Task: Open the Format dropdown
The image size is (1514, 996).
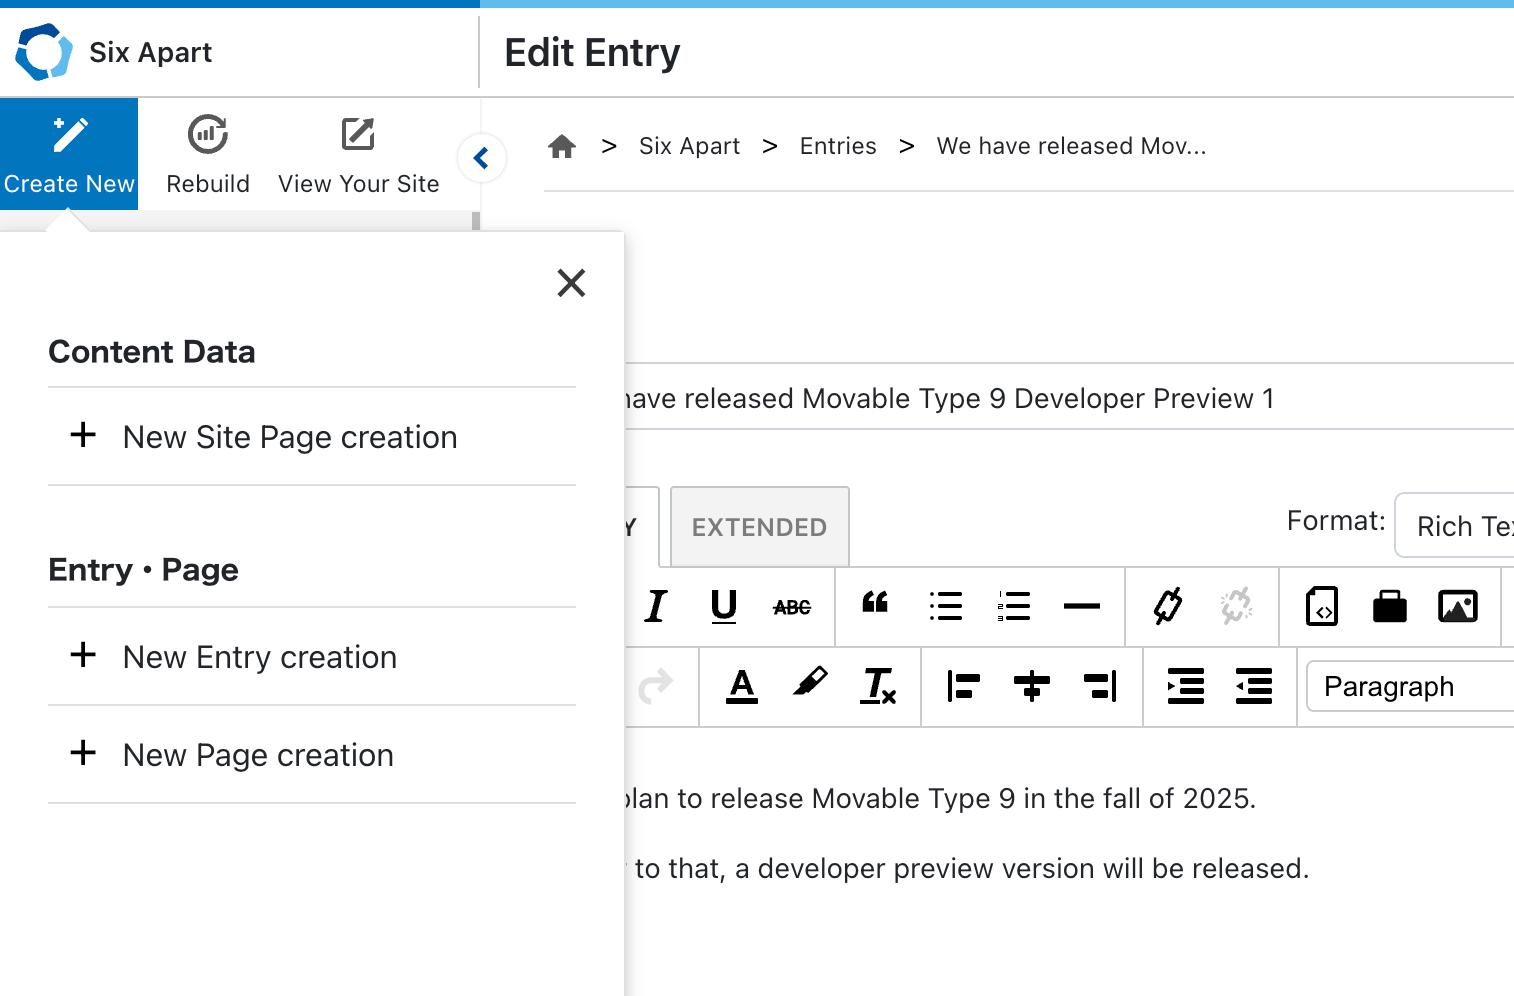Action: tap(1454, 526)
